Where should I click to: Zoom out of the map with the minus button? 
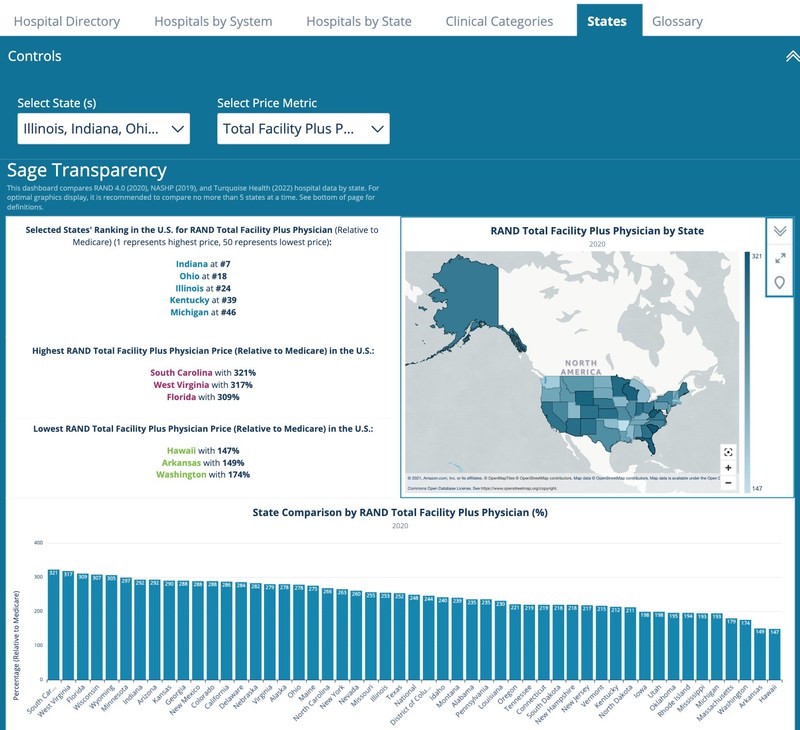click(x=728, y=483)
